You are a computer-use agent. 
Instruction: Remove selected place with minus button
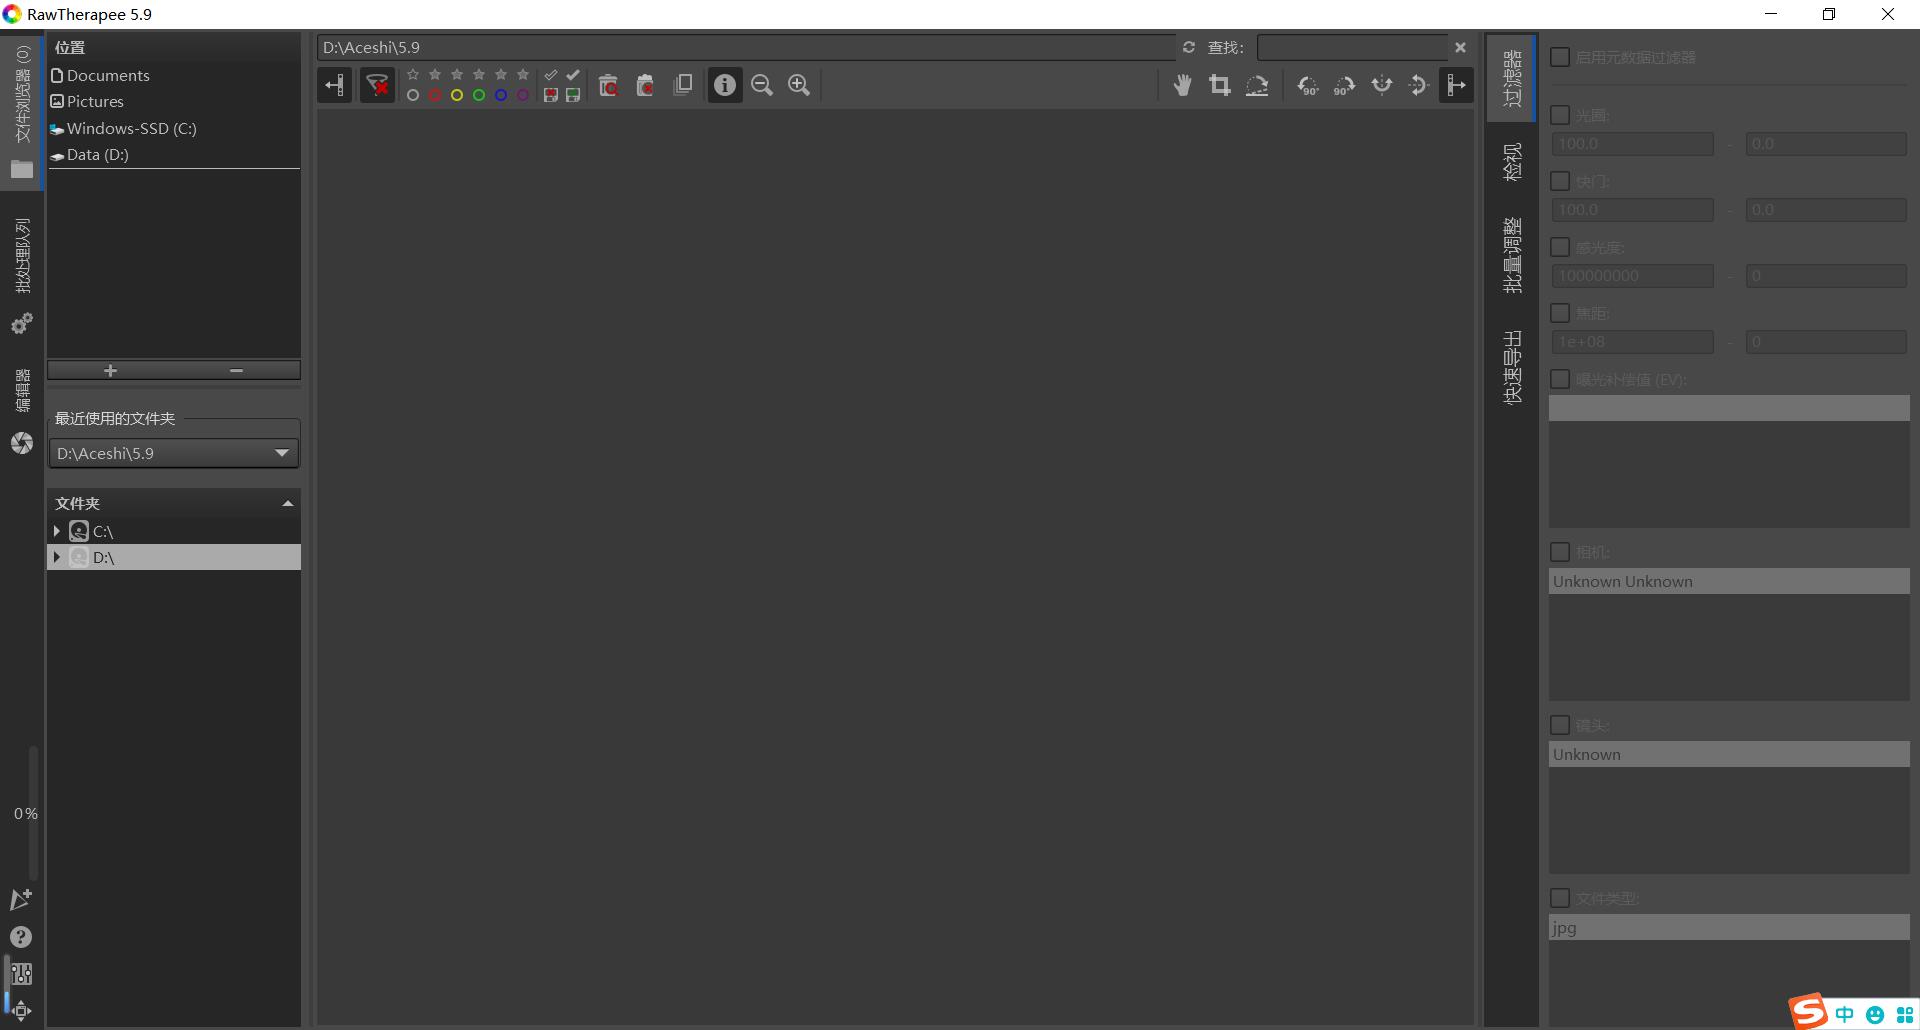click(x=237, y=370)
